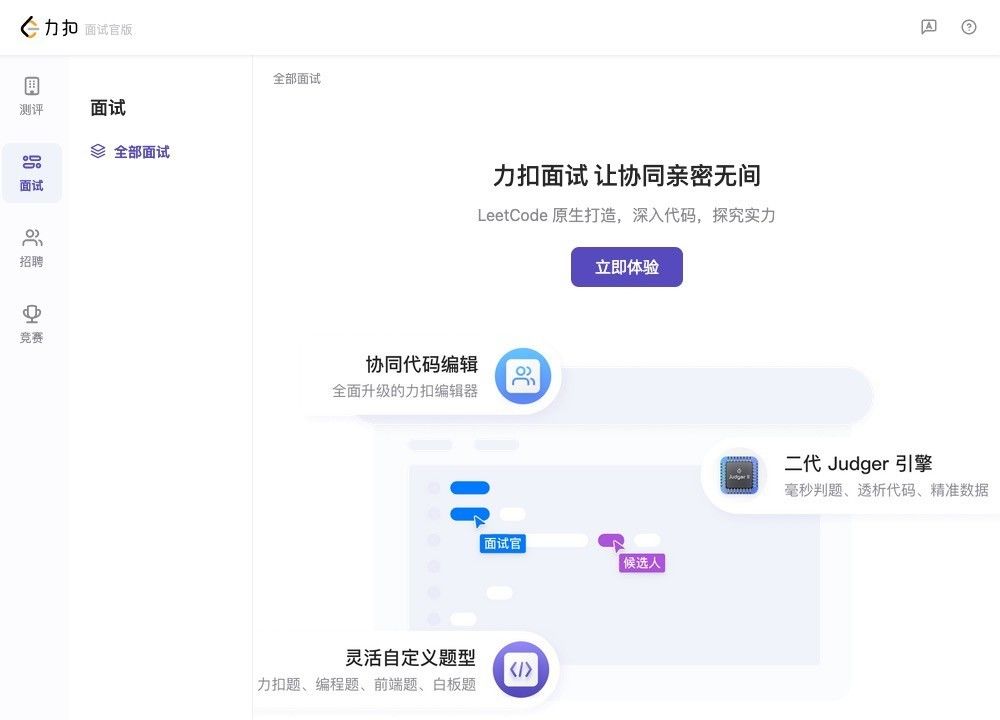The image size is (1000, 720).
Task: Click the 面试官 cursor label
Action: [x=502, y=543]
